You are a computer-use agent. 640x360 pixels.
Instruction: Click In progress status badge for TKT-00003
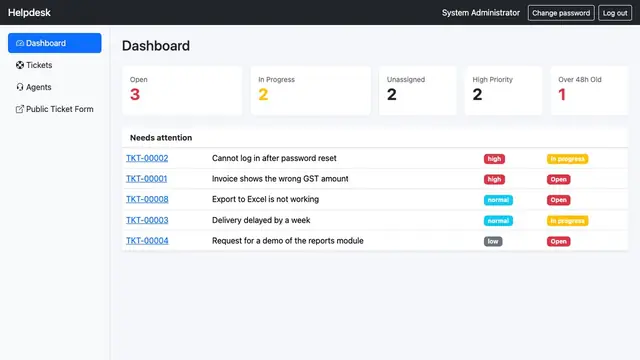click(x=567, y=221)
